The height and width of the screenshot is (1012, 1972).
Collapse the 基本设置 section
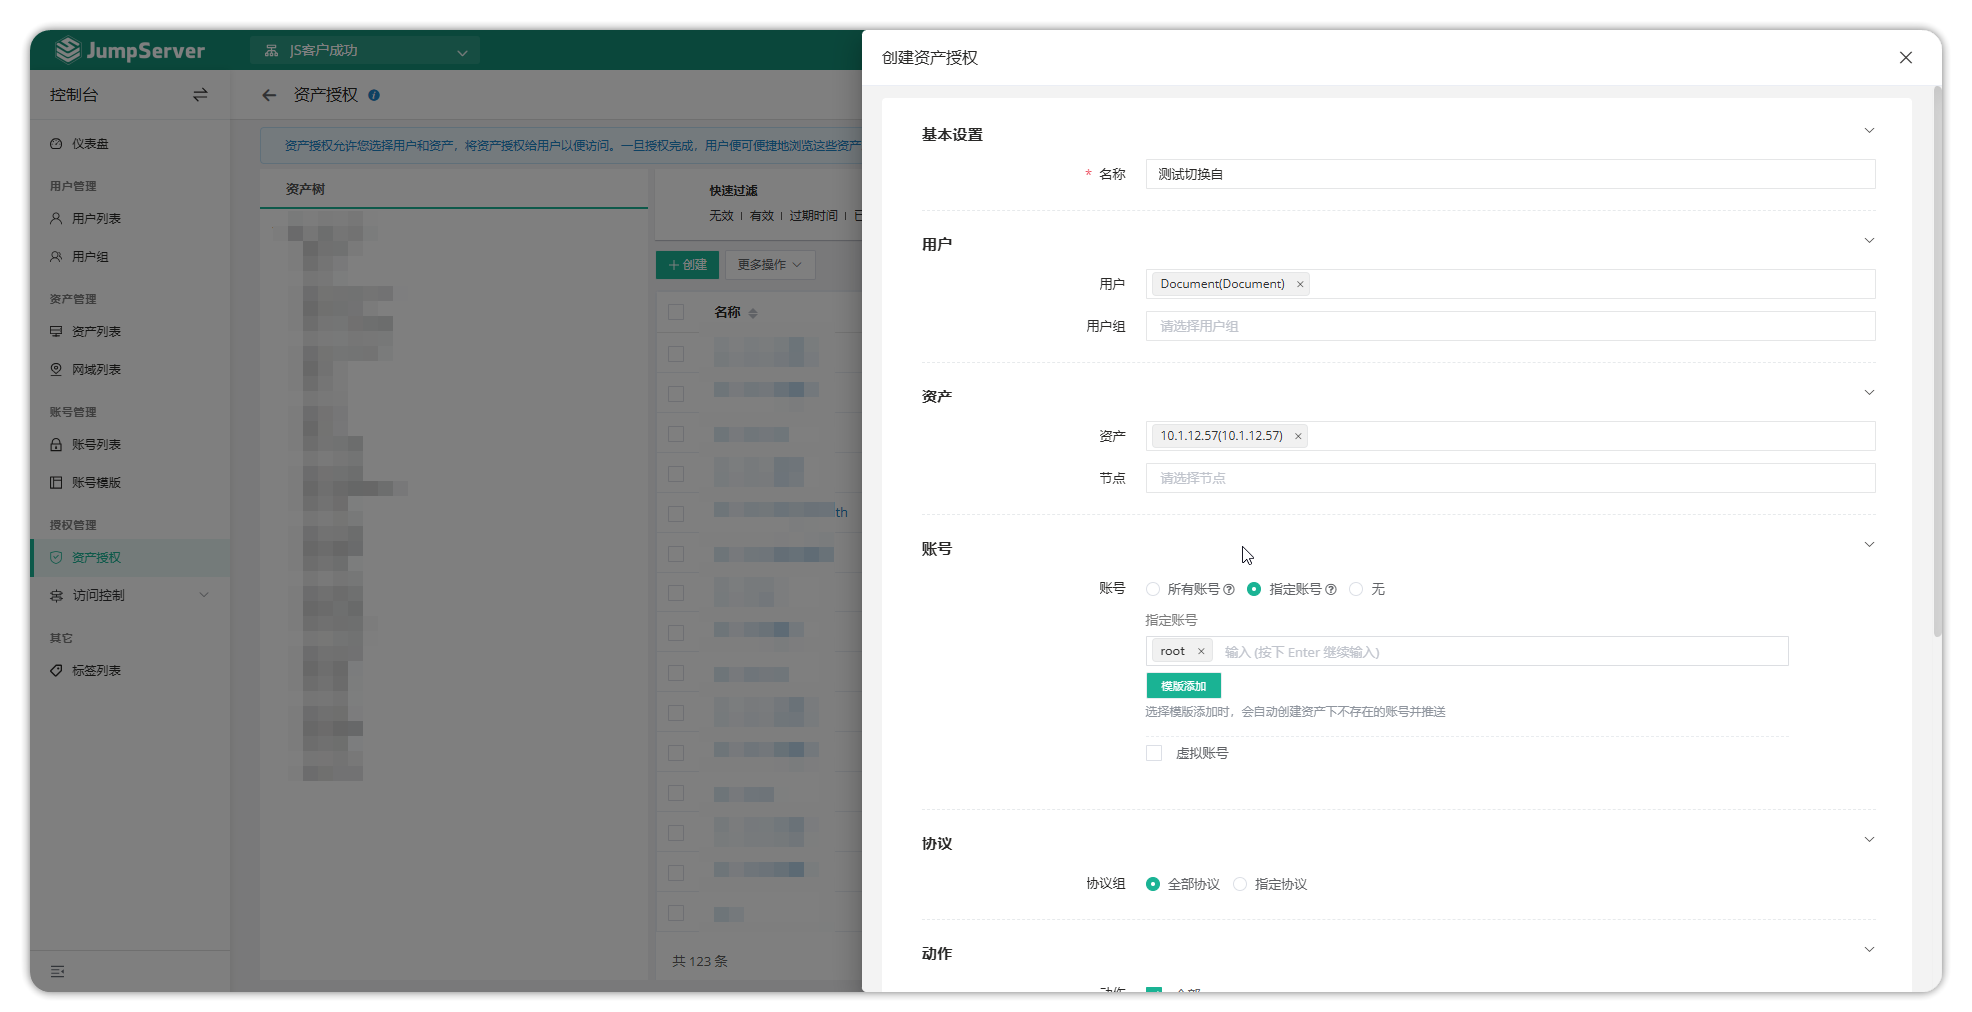click(x=1868, y=131)
